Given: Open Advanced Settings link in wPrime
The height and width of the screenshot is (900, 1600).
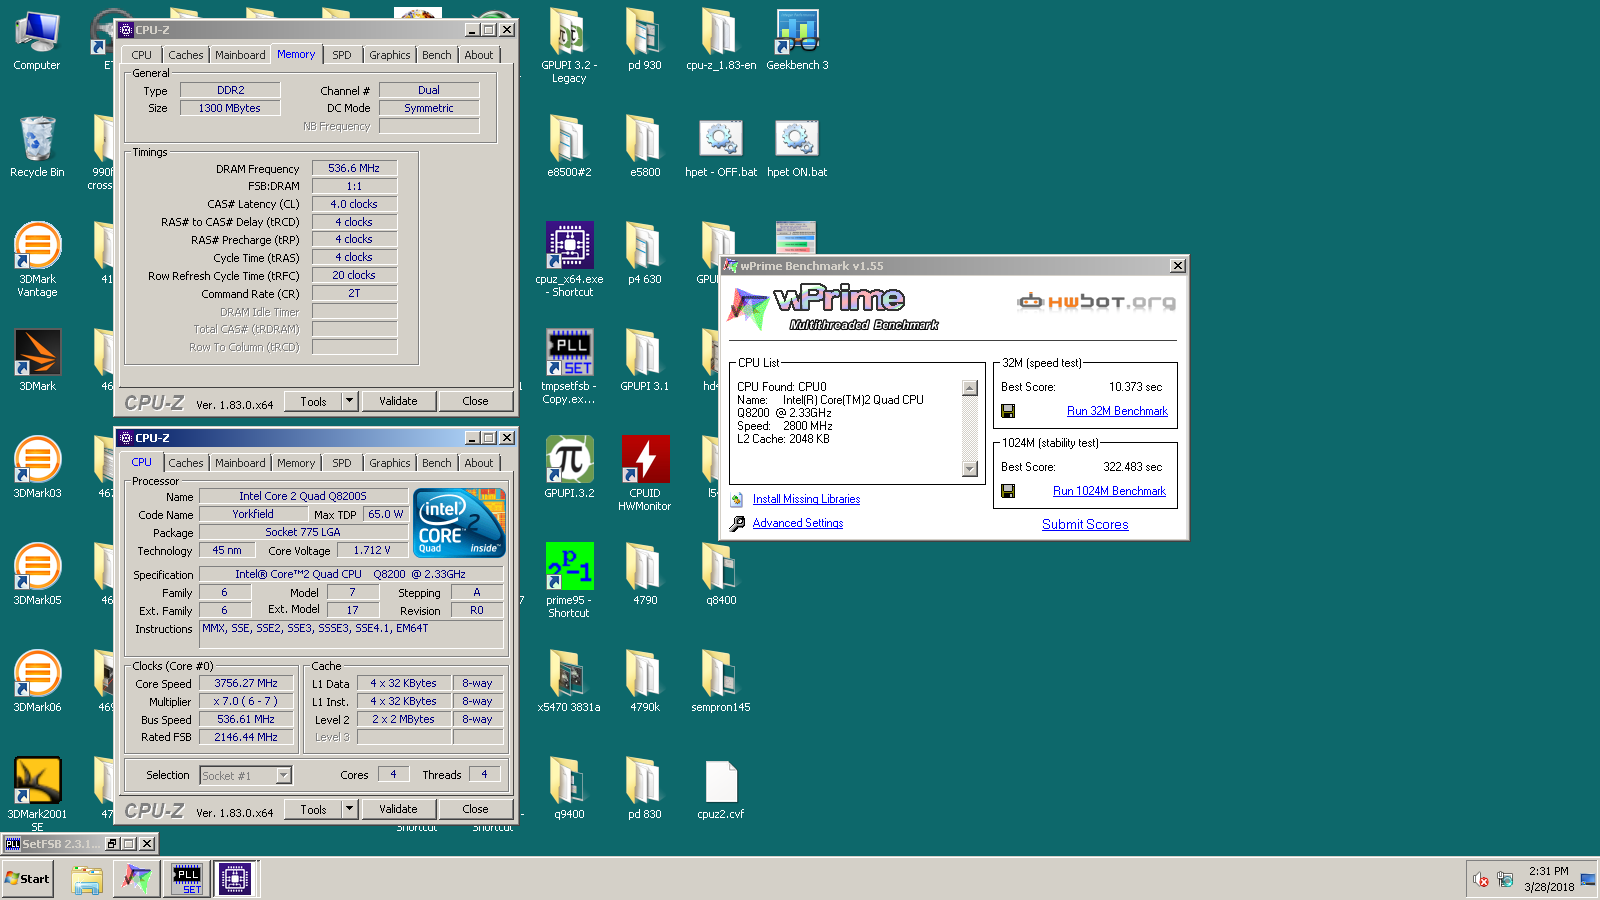Looking at the screenshot, I should 797,523.
